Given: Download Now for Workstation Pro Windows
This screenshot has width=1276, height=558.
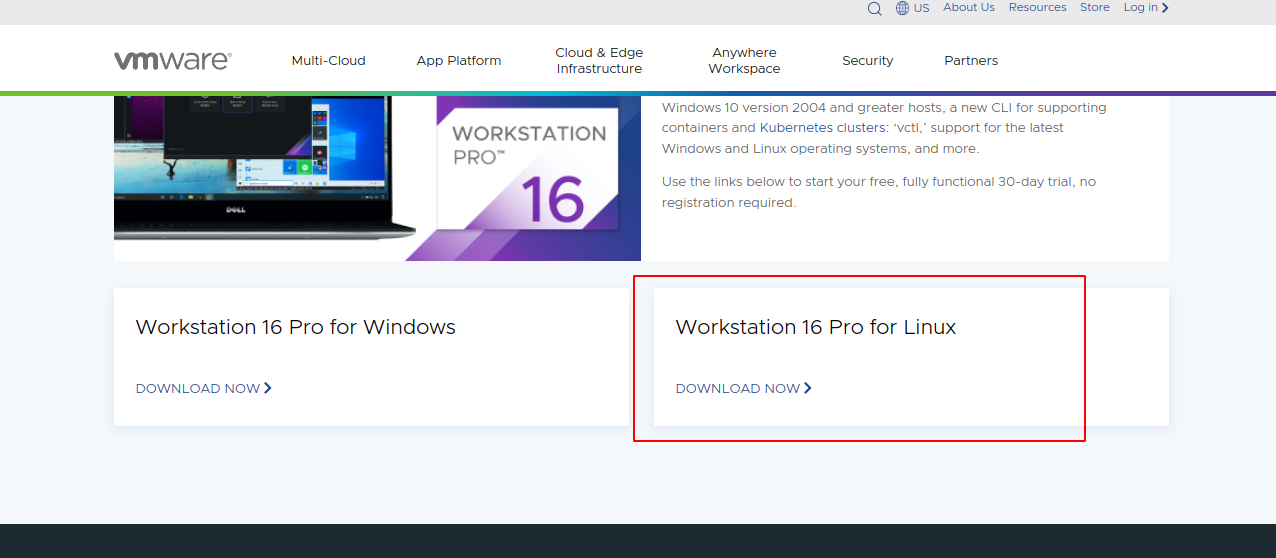Looking at the screenshot, I should point(204,388).
